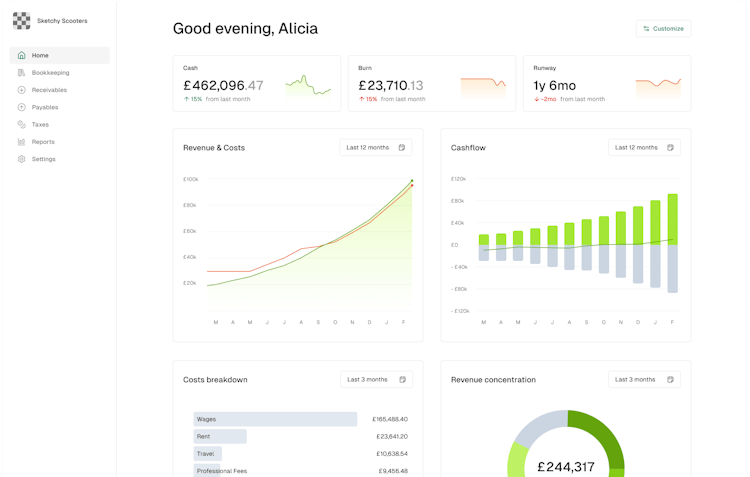
Task: Open Revenue concentration period dropdown
Action: click(643, 380)
